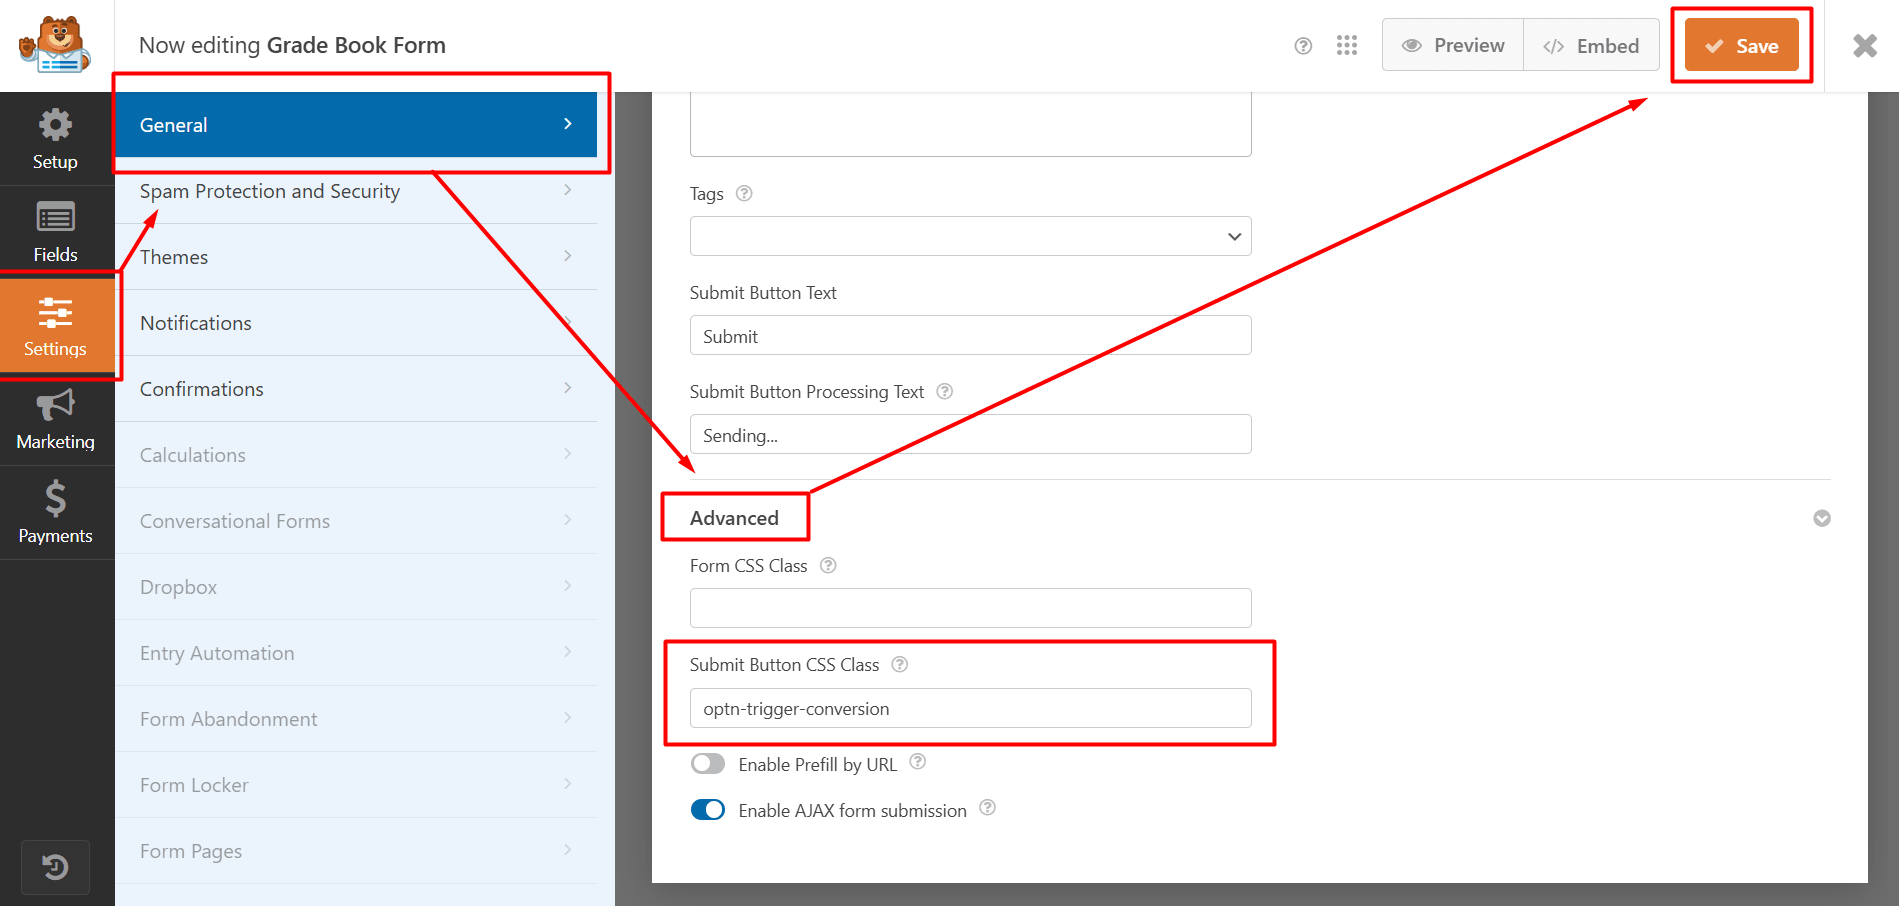Open Notifications settings

point(356,323)
